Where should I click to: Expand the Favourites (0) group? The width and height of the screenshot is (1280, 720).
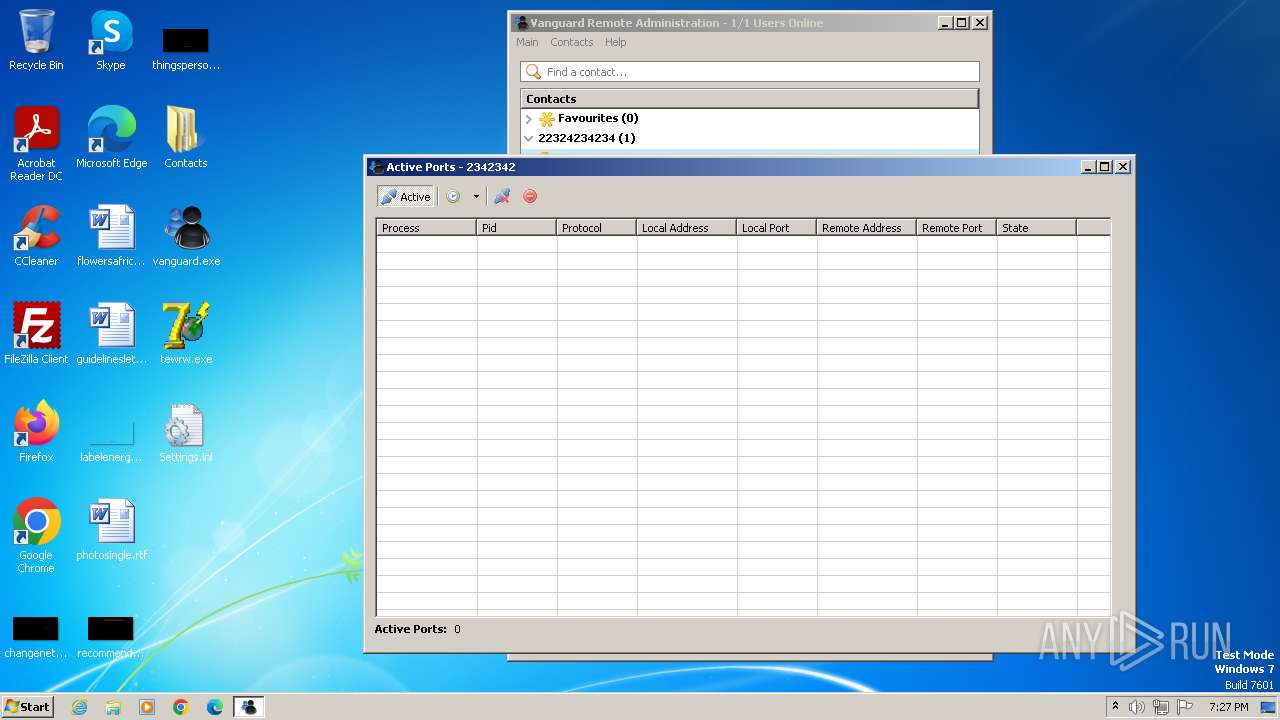pyautogui.click(x=529, y=118)
